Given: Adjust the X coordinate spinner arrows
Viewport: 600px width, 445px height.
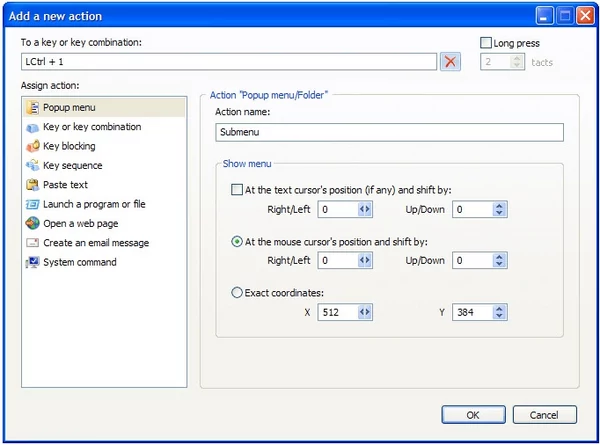Looking at the screenshot, I should click(x=365, y=312).
